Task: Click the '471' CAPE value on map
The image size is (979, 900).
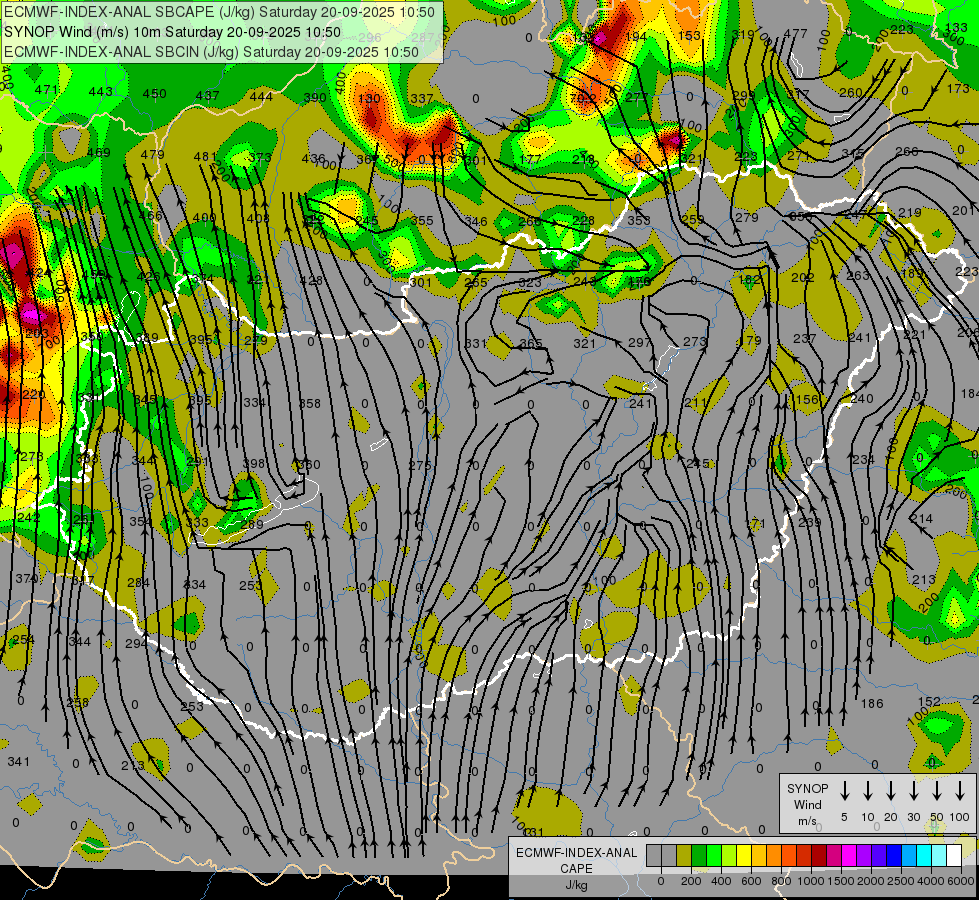Action: click(x=46, y=89)
